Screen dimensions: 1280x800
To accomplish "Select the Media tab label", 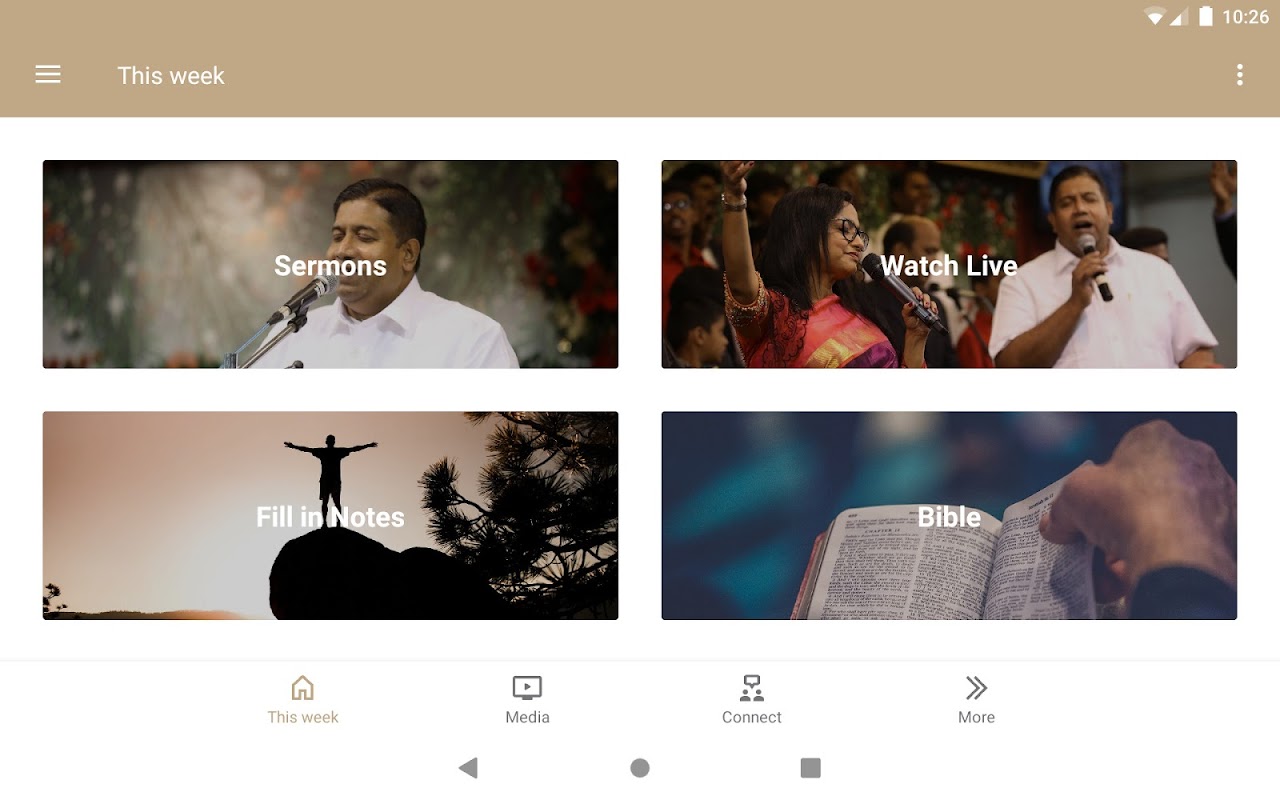I will 527,717.
